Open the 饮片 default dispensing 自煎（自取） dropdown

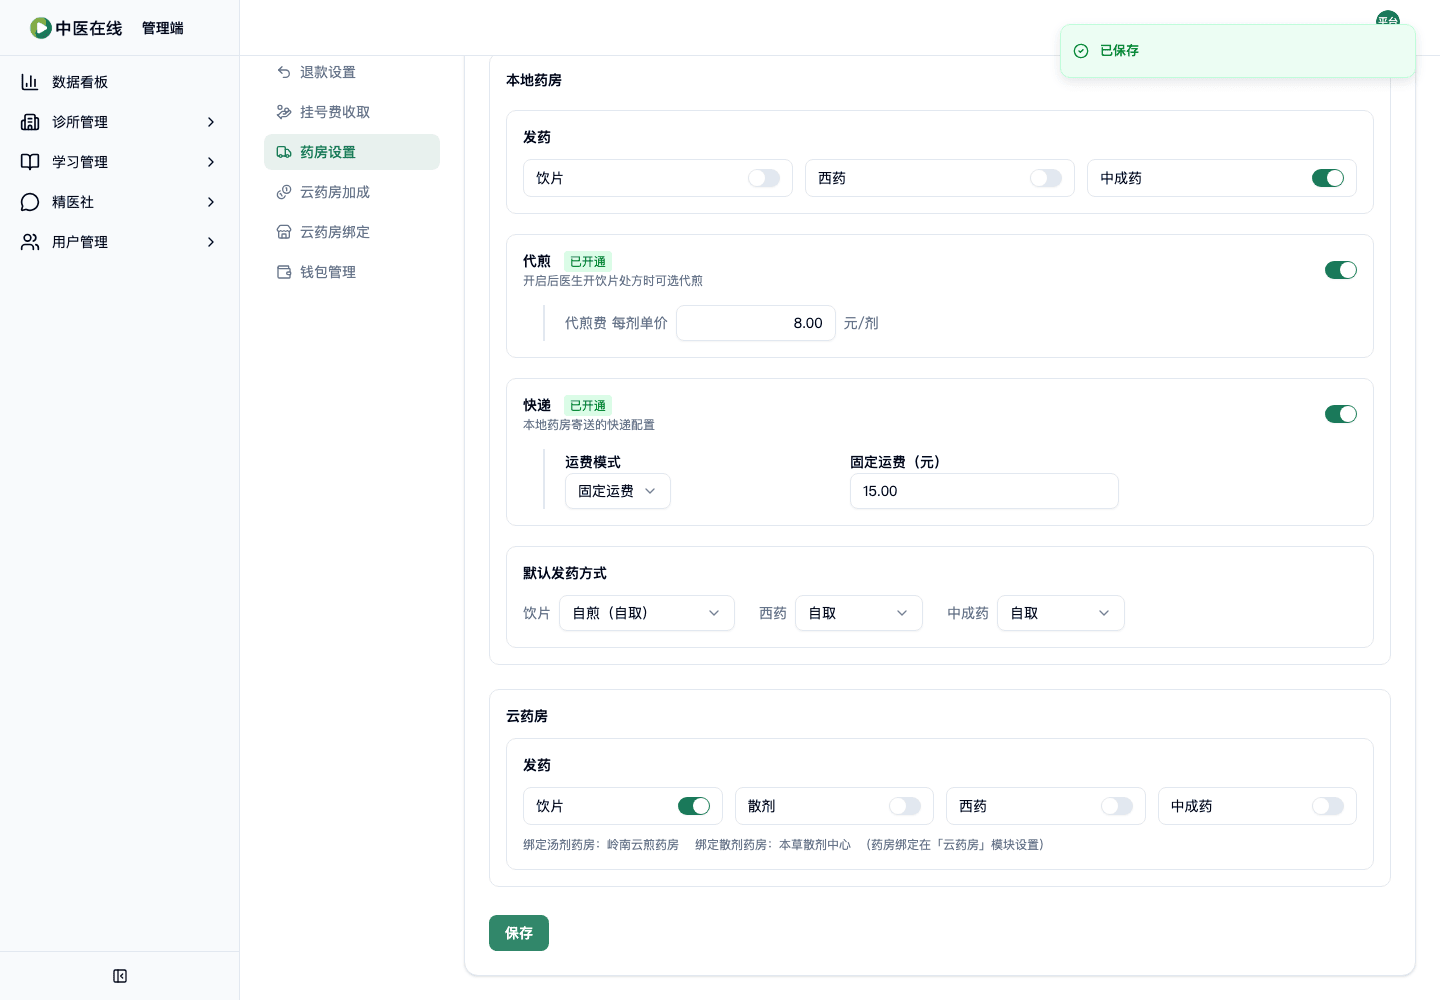click(647, 613)
